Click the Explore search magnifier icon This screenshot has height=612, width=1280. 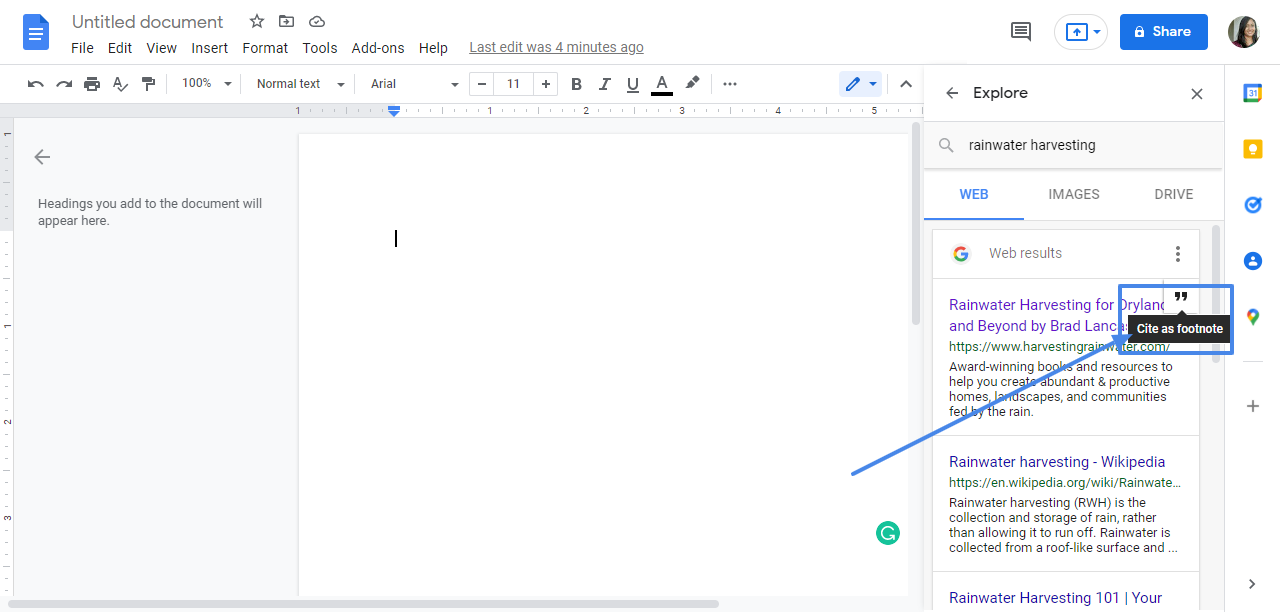(x=946, y=146)
